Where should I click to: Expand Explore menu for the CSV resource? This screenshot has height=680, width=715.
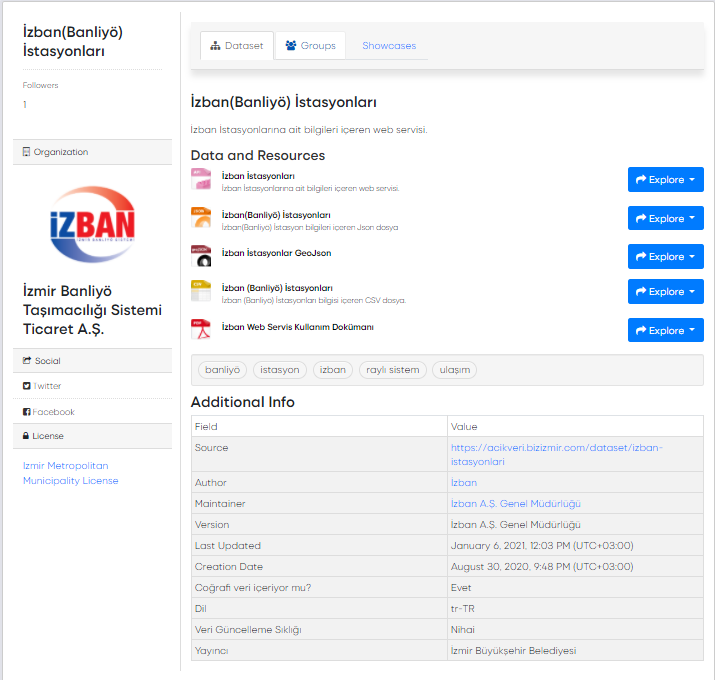point(665,292)
